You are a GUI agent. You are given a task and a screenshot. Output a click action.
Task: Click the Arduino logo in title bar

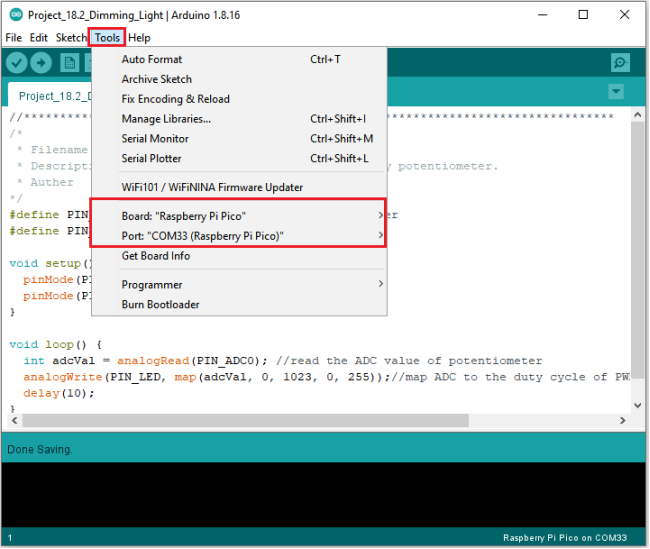pyautogui.click(x=16, y=15)
